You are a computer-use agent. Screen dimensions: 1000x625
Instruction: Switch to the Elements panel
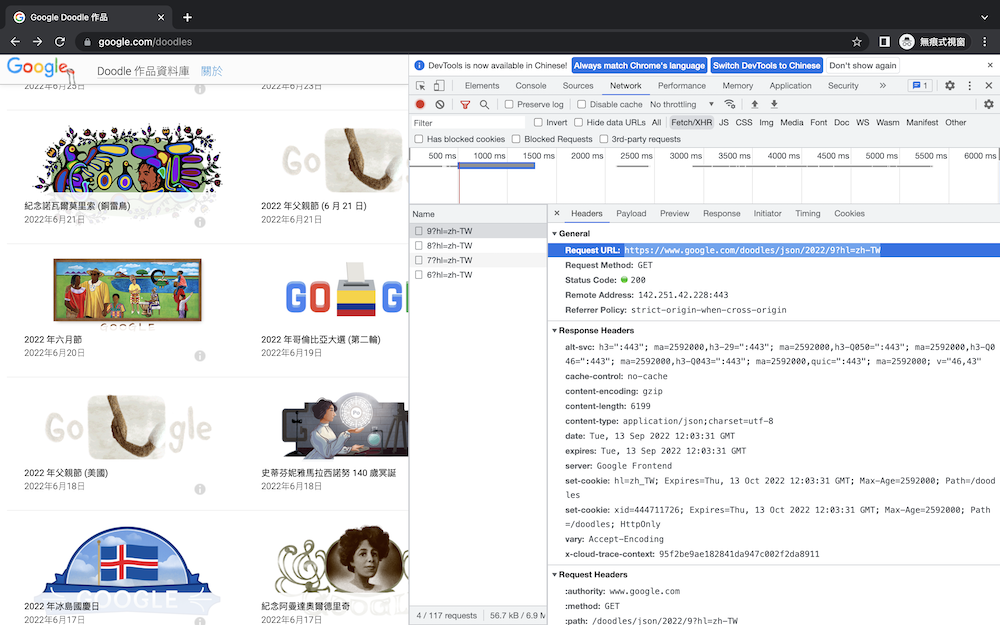[x=482, y=85]
